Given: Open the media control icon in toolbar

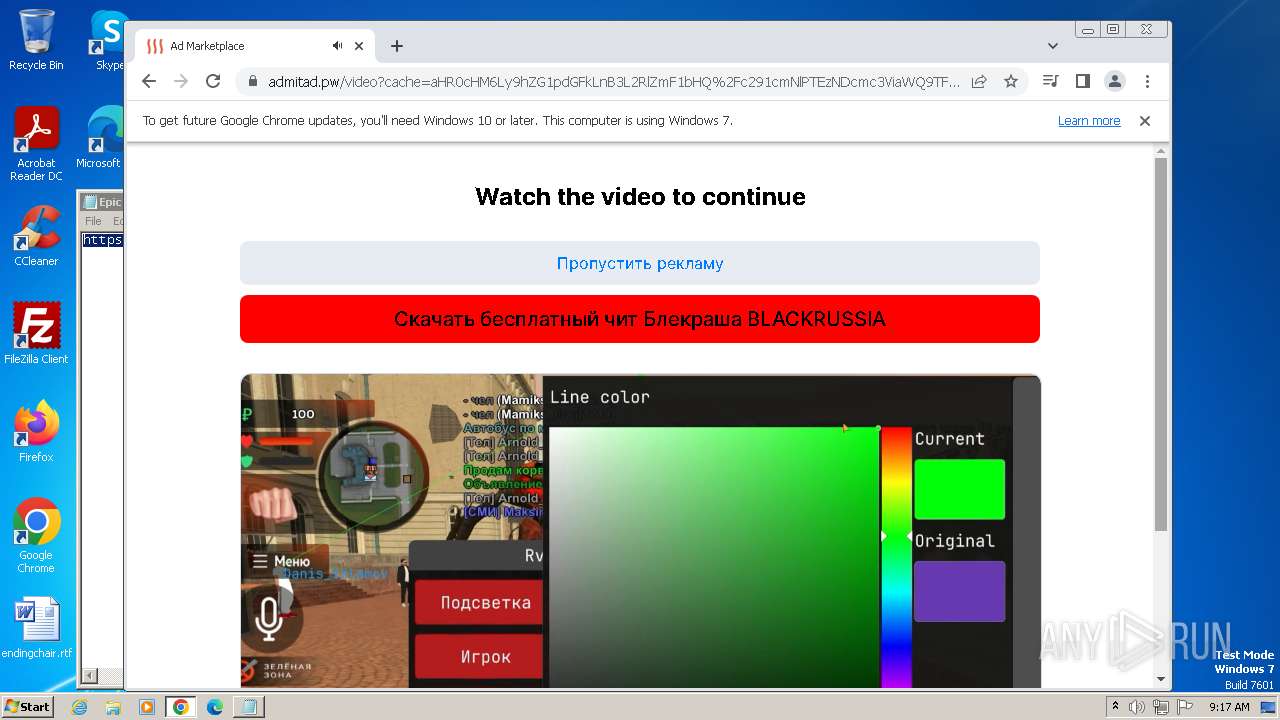Looking at the screenshot, I should coord(1050,82).
